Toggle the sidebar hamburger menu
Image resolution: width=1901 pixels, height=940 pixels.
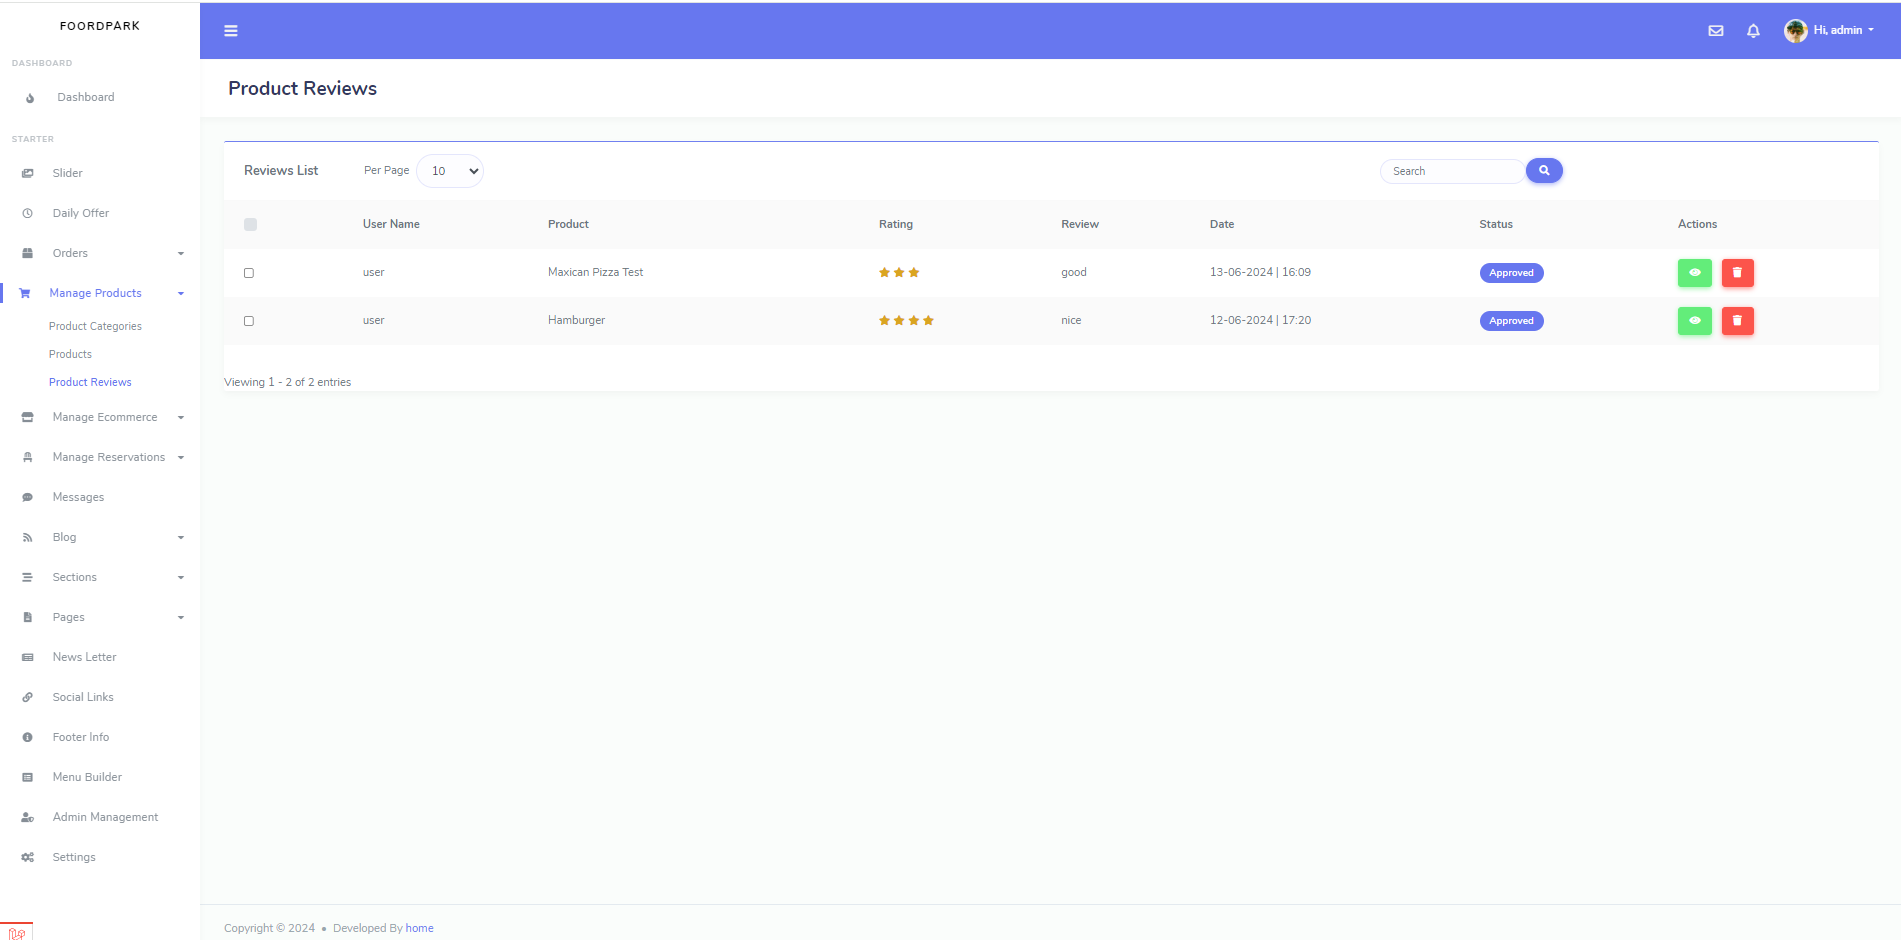point(231,31)
